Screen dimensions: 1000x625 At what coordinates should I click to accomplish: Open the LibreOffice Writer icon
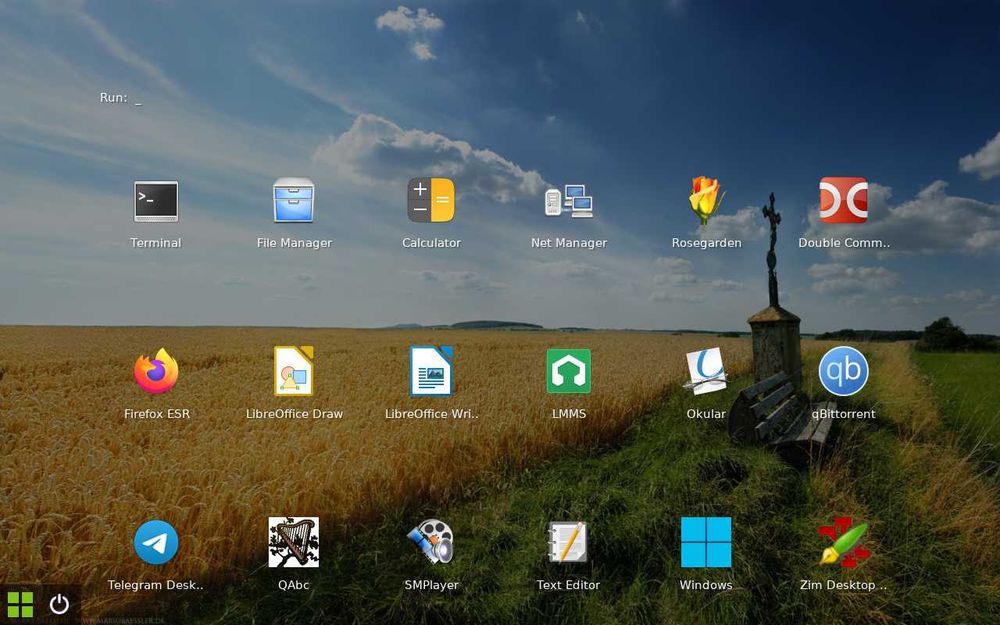pyautogui.click(x=431, y=371)
